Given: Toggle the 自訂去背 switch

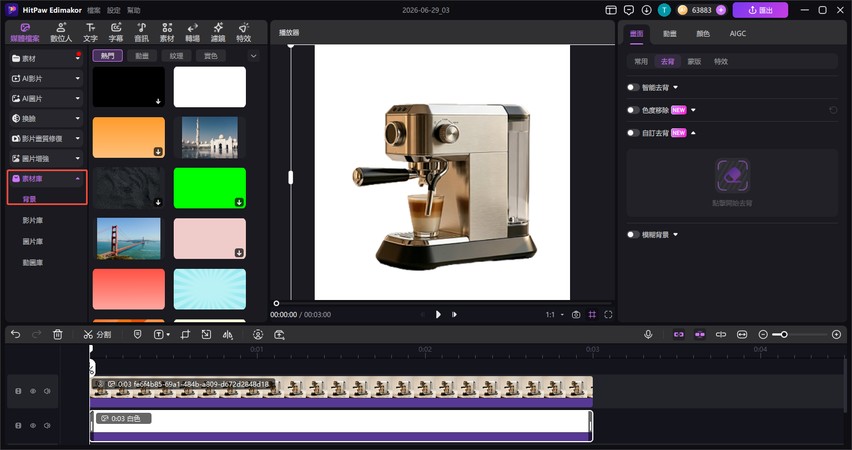Looking at the screenshot, I should tap(633, 133).
